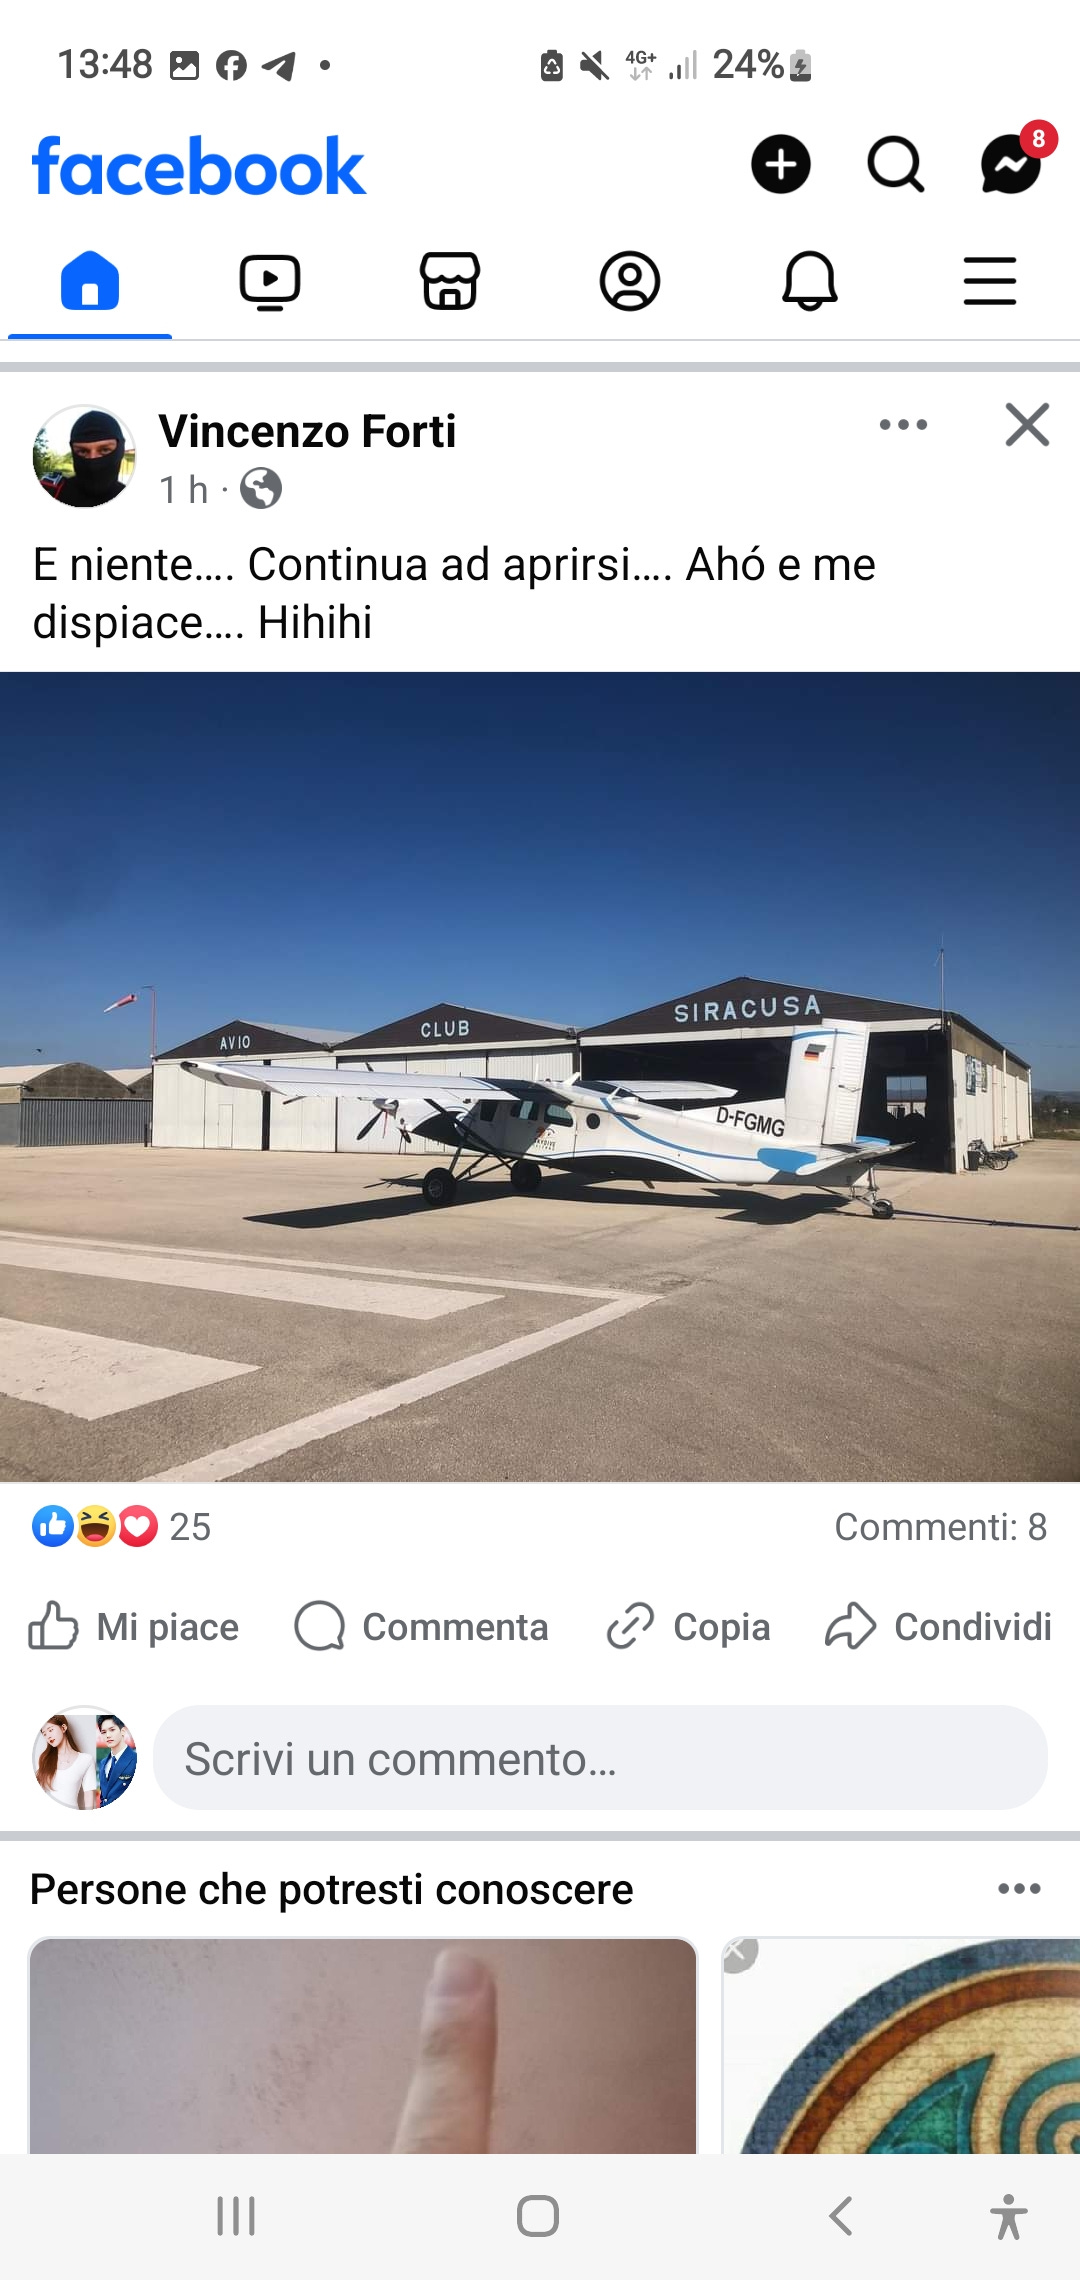Go to the profile tab icon
Viewport: 1080px width, 2280px height.
click(x=630, y=281)
